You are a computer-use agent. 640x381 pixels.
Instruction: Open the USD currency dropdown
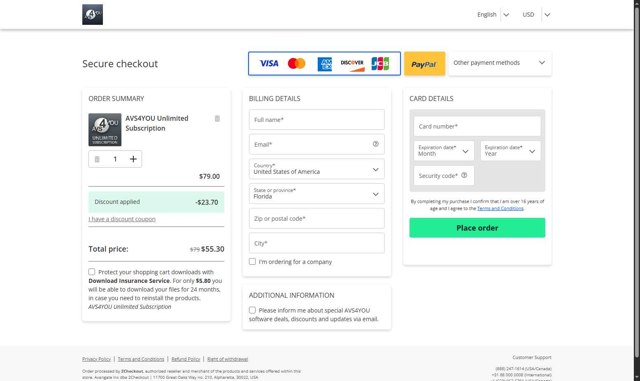click(536, 15)
